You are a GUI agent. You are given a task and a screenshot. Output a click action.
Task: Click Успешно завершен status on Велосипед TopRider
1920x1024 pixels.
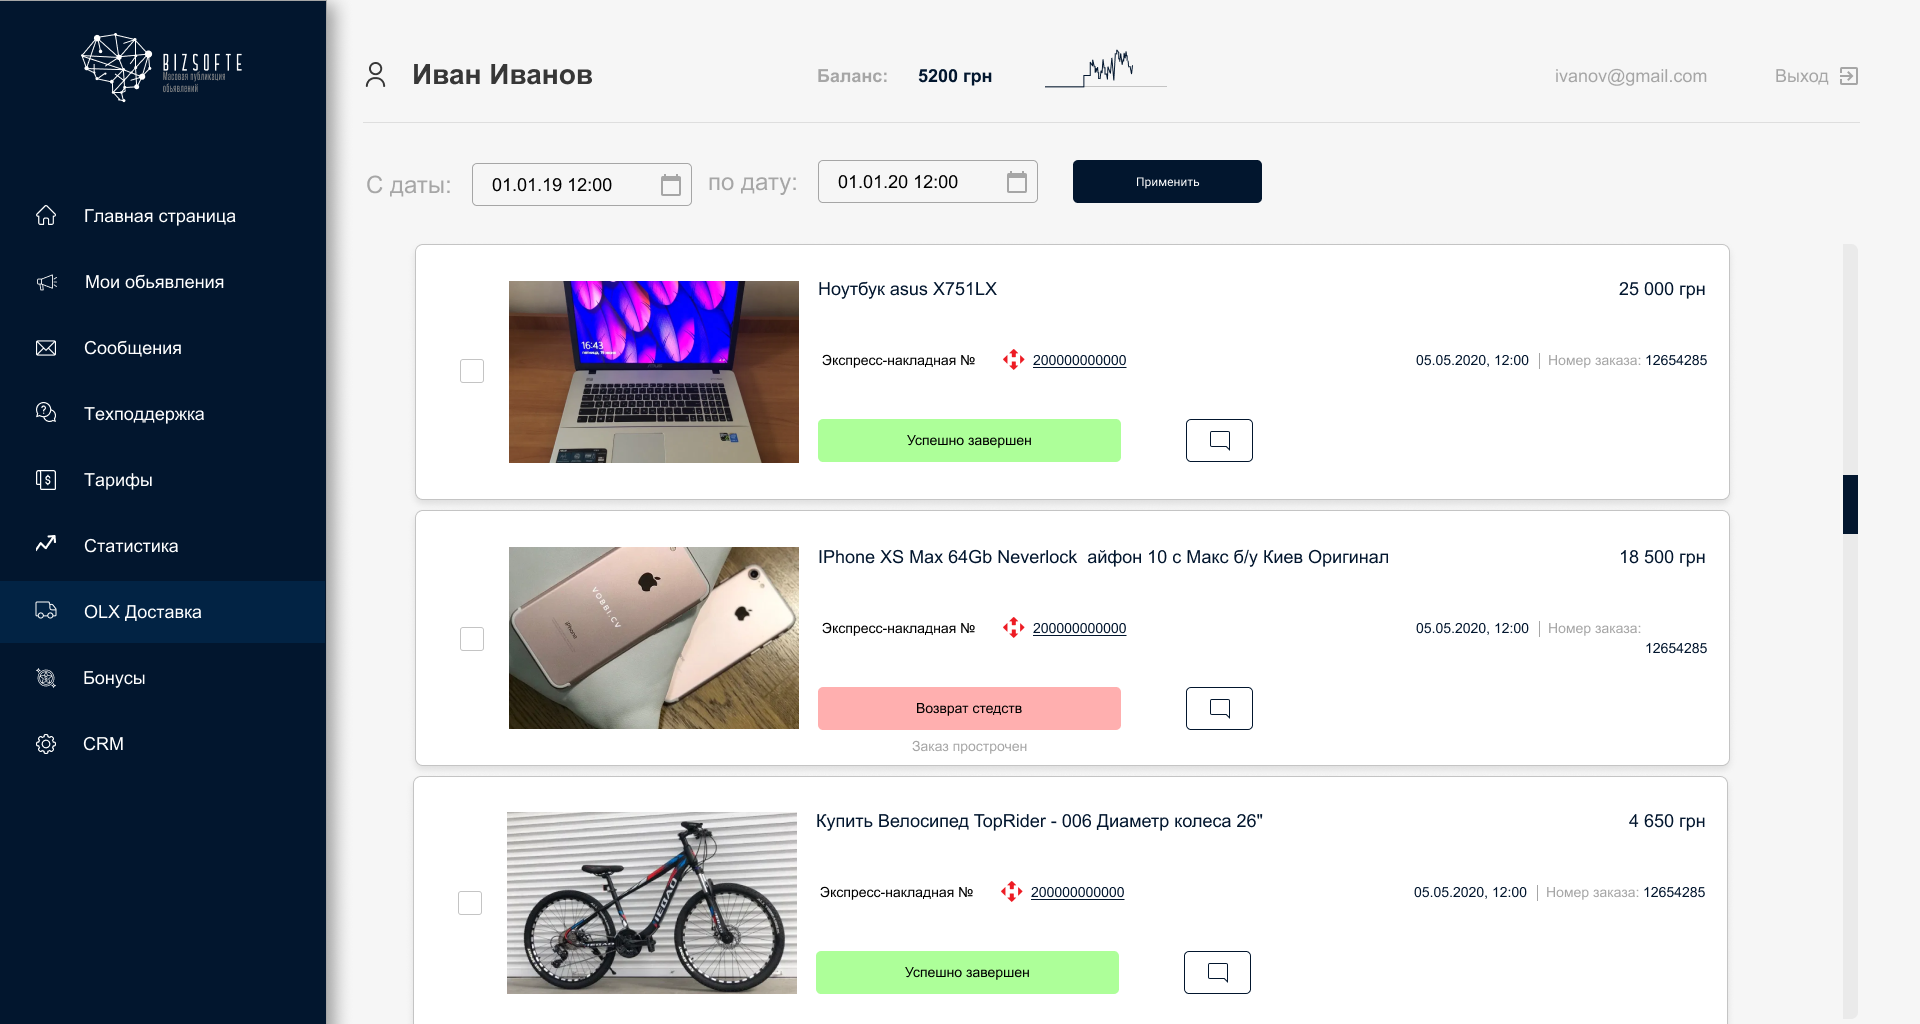pyautogui.click(x=967, y=972)
